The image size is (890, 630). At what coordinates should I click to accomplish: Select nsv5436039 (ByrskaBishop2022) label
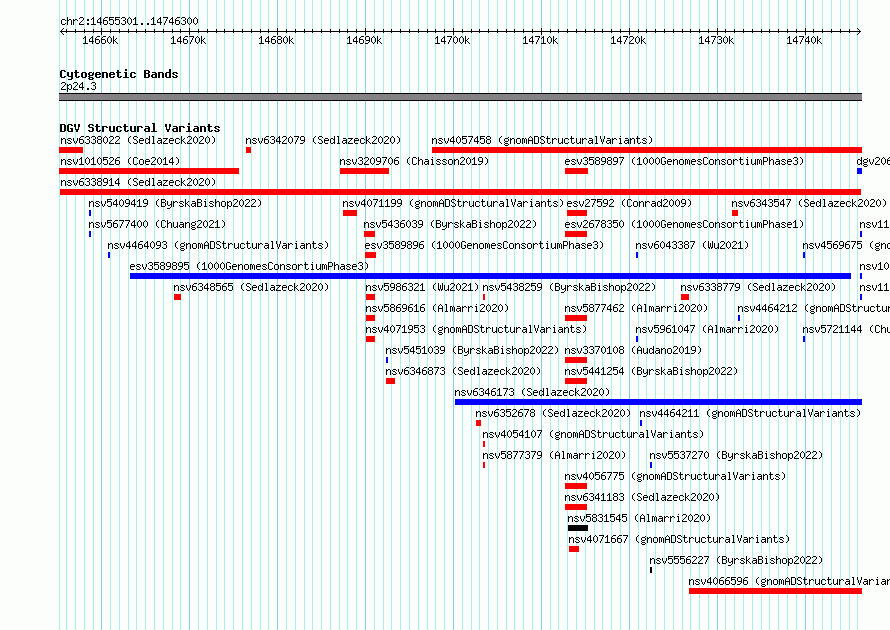(450, 224)
